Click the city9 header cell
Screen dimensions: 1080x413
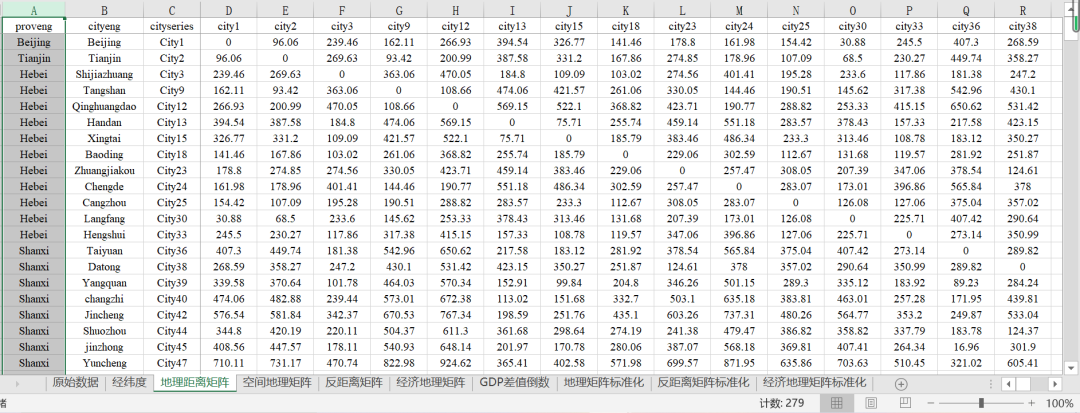click(x=399, y=26)
